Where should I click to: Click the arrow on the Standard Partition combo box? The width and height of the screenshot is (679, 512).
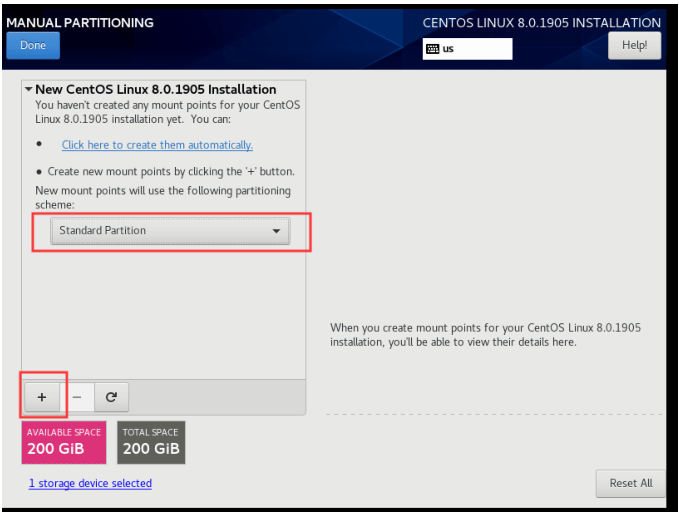[276, 231]
